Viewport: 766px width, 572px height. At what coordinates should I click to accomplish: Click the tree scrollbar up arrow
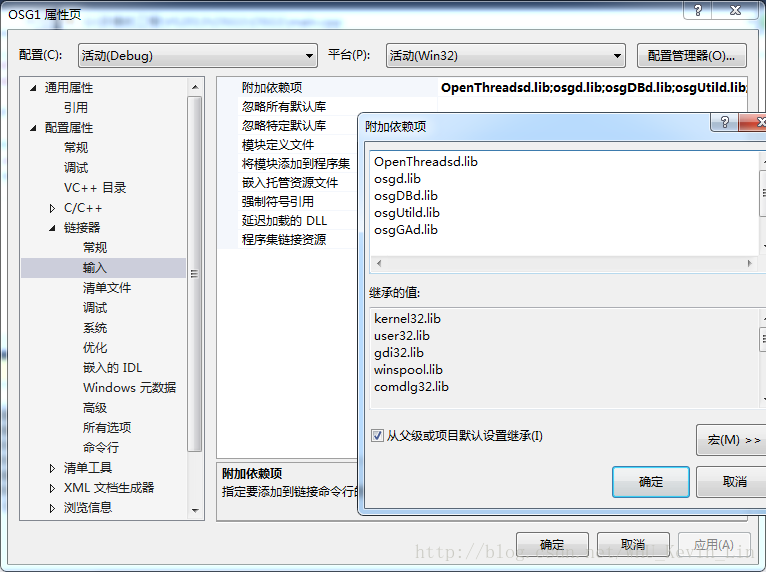(195, 87)
